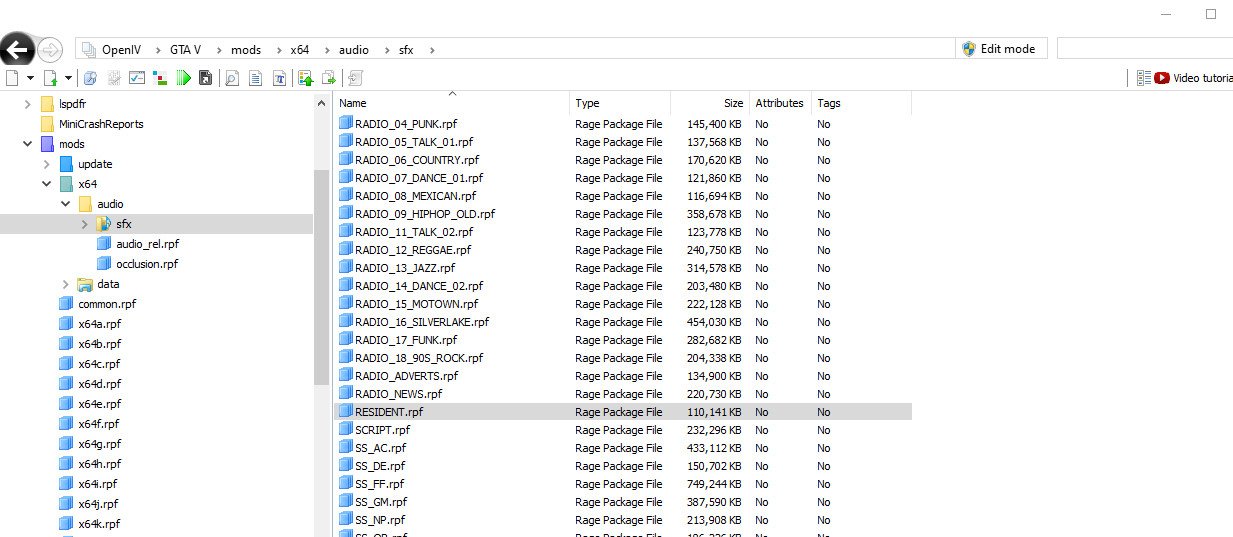Click the red and green blocks toolbar icon

click(160, 77)
